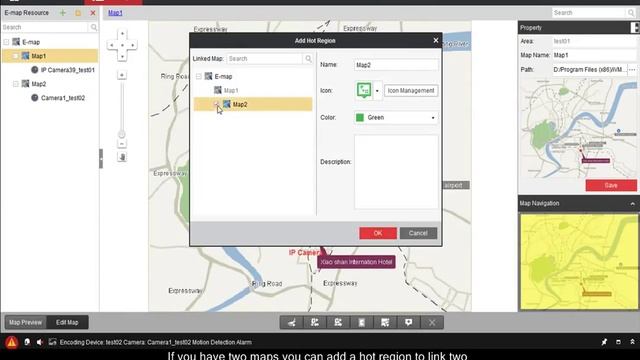Open the Map1 breadcrumb link above the map
This screenshot has width=640, height=360.
[x=115, y=13]
